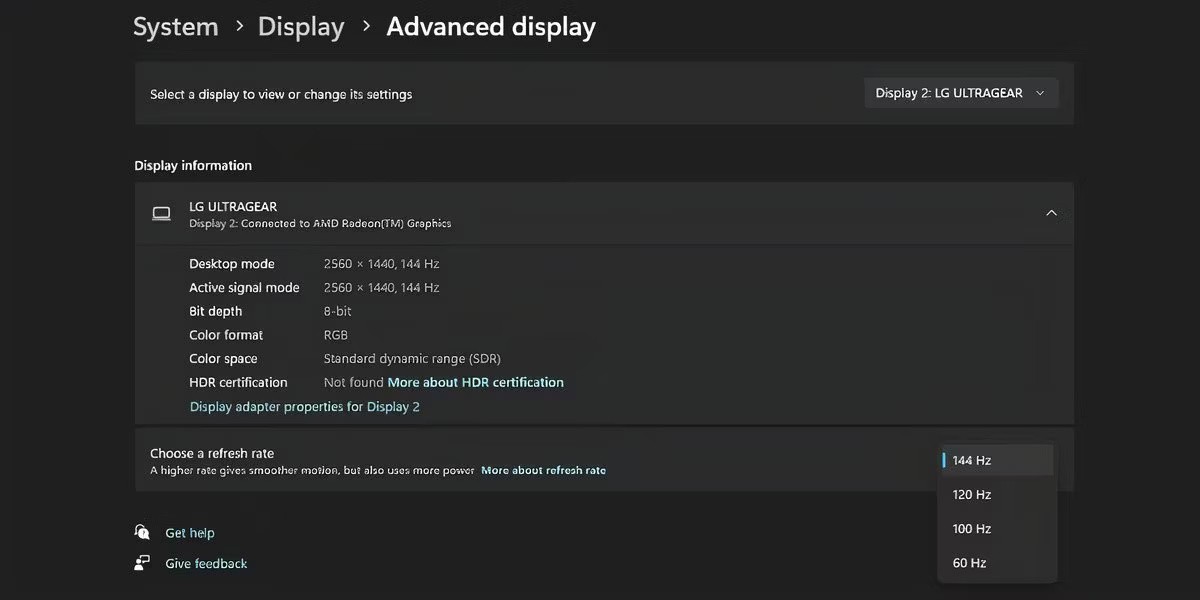The image size is (1200, 600).
Task: Click the Get help icon
Action: point(142,532)
